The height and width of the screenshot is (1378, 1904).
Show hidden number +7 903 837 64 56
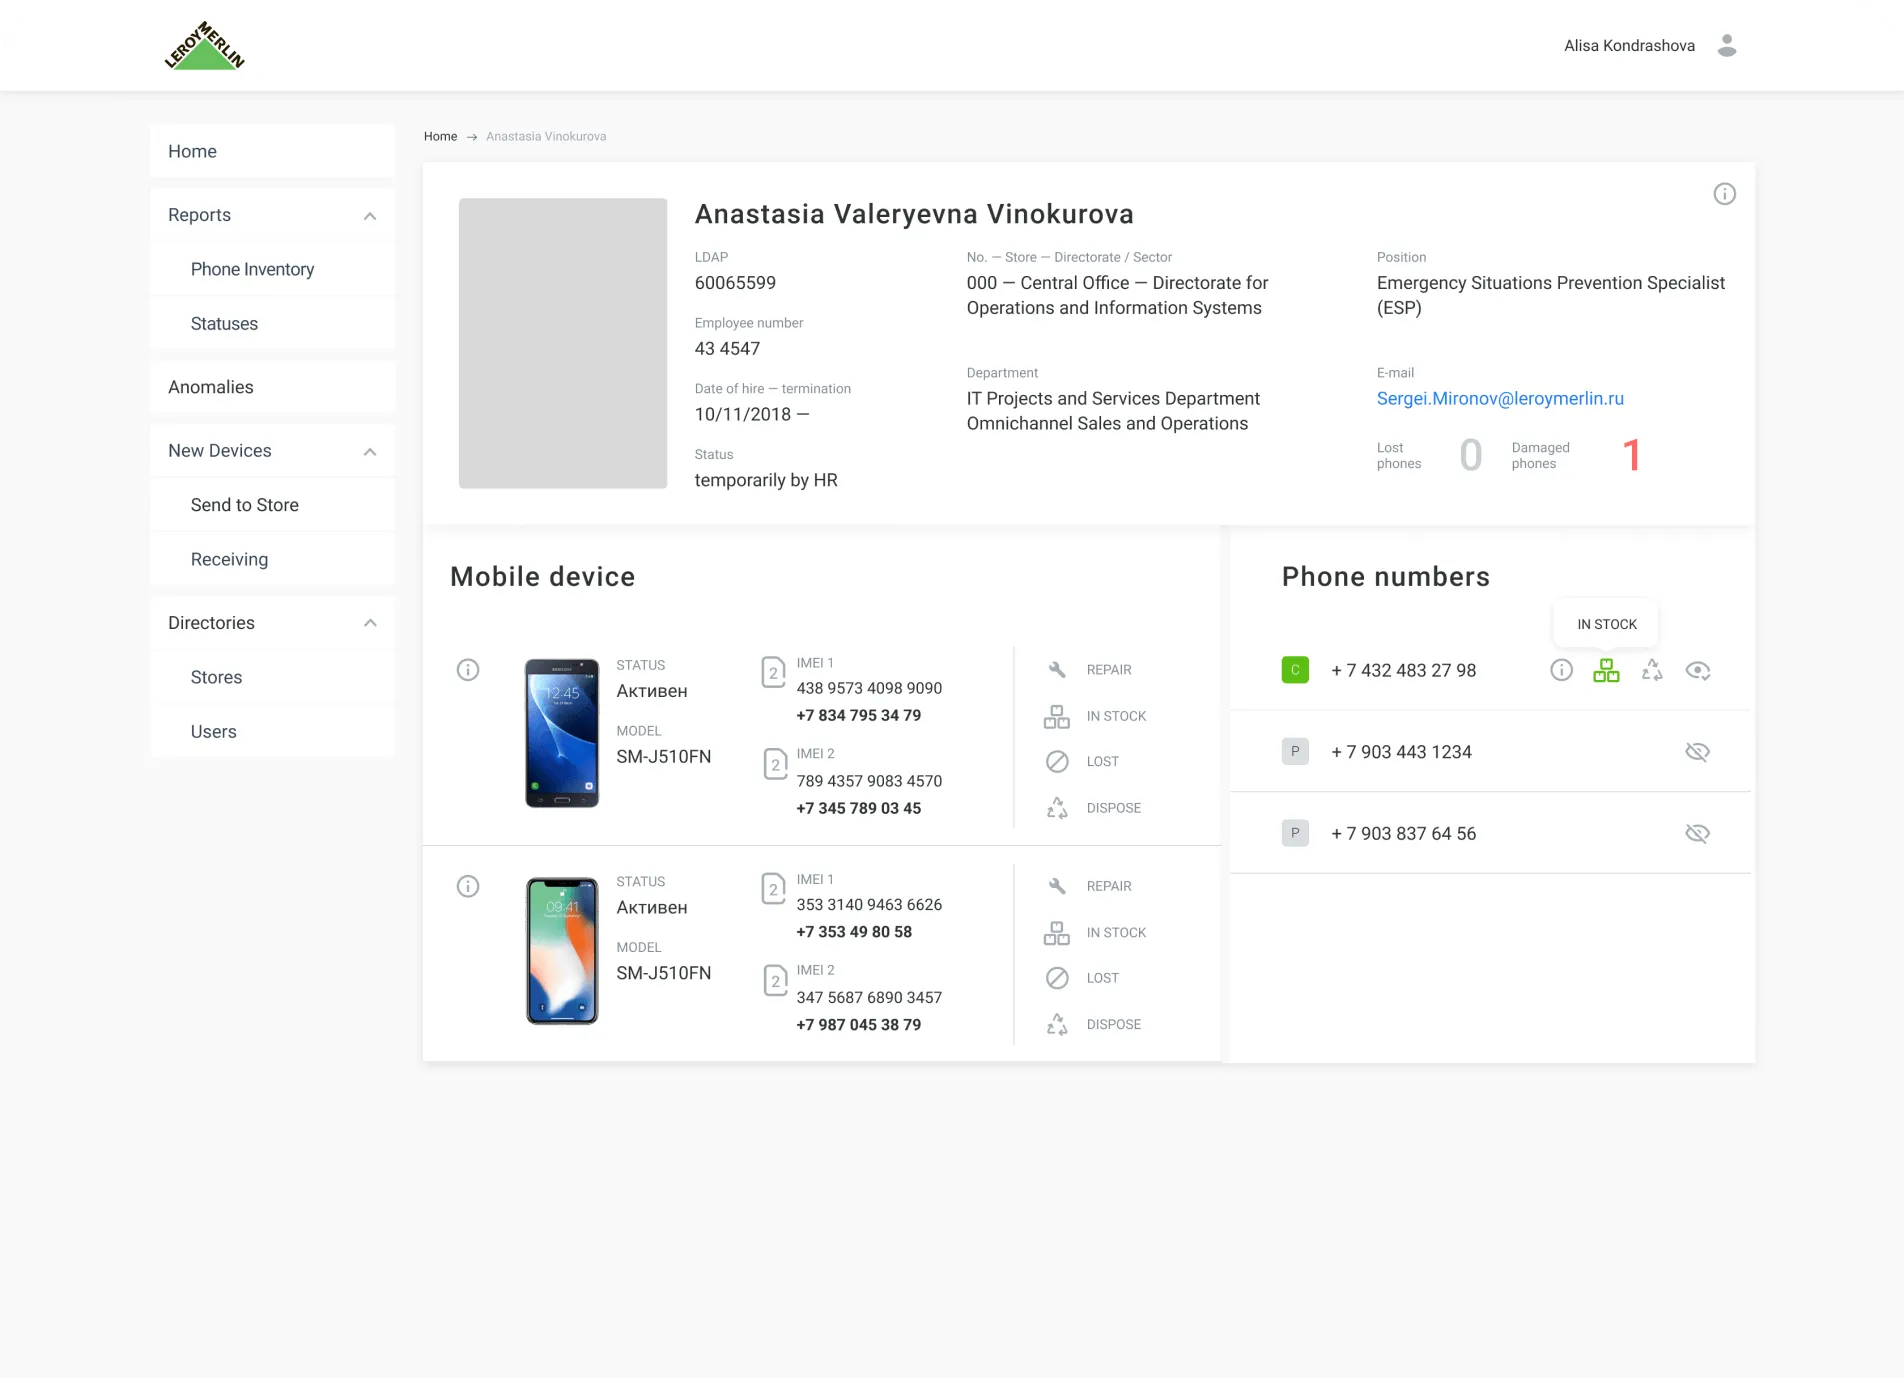tap(1697, 834)
